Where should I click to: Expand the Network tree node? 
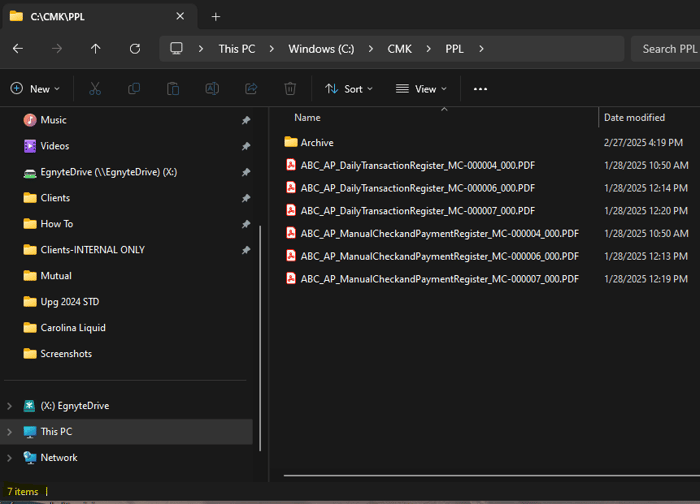(10, 458)
